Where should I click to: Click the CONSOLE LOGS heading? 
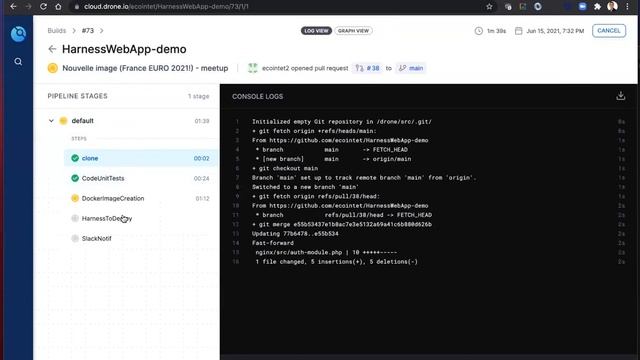pos(258,97)
